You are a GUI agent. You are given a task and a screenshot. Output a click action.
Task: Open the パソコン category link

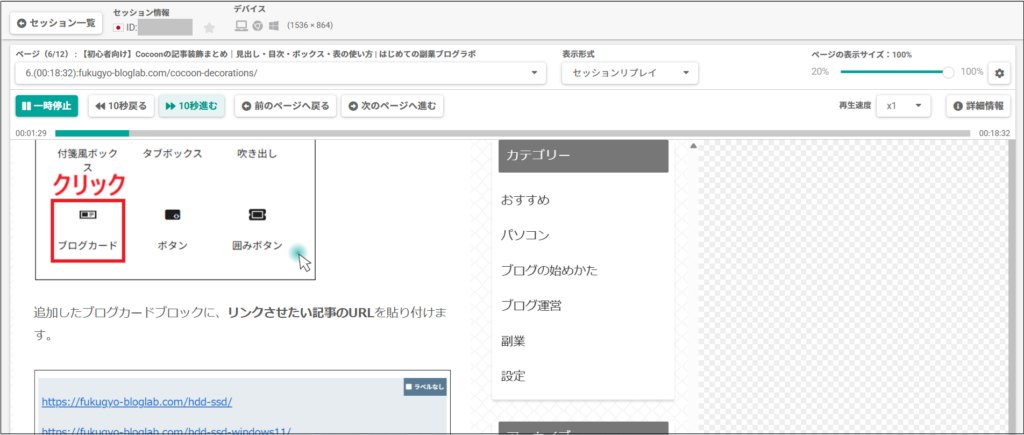[x=525, y=235]
